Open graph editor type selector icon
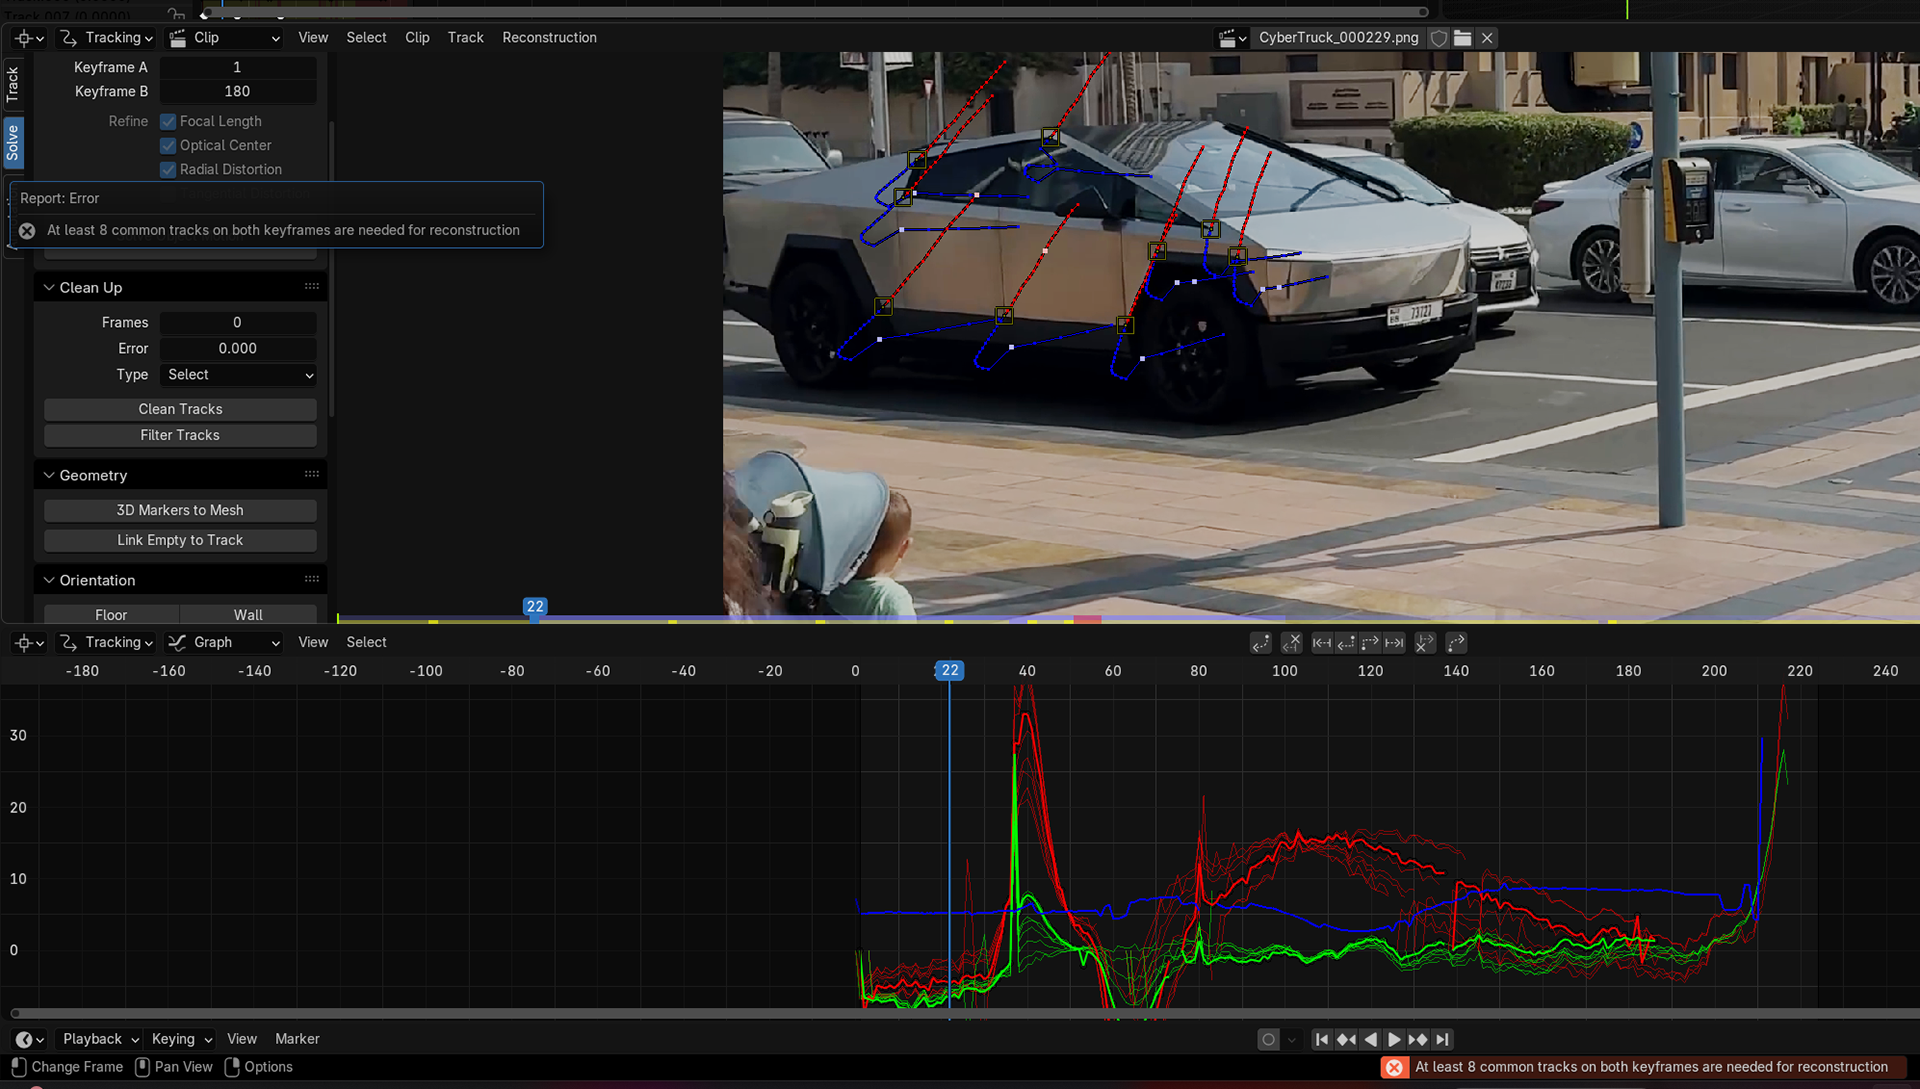 pyautogui.click(x=28, y=642)
